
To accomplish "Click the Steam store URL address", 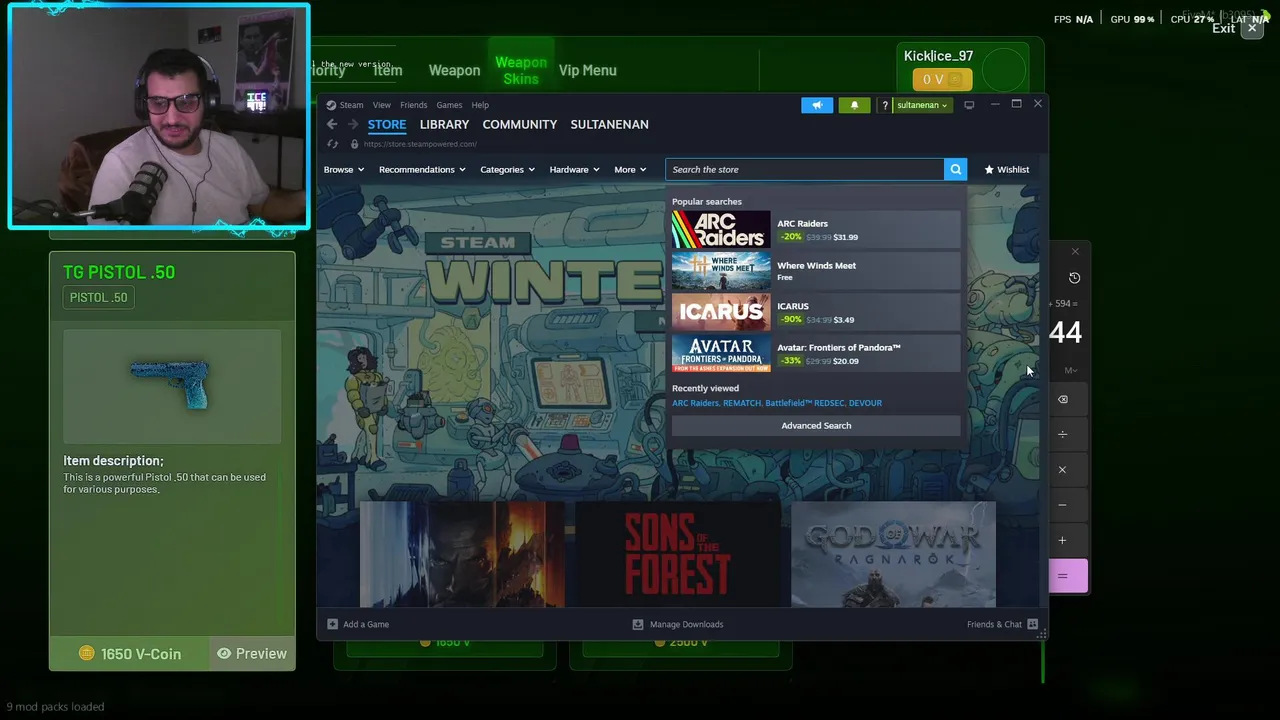I will click(x=420, y=144).
